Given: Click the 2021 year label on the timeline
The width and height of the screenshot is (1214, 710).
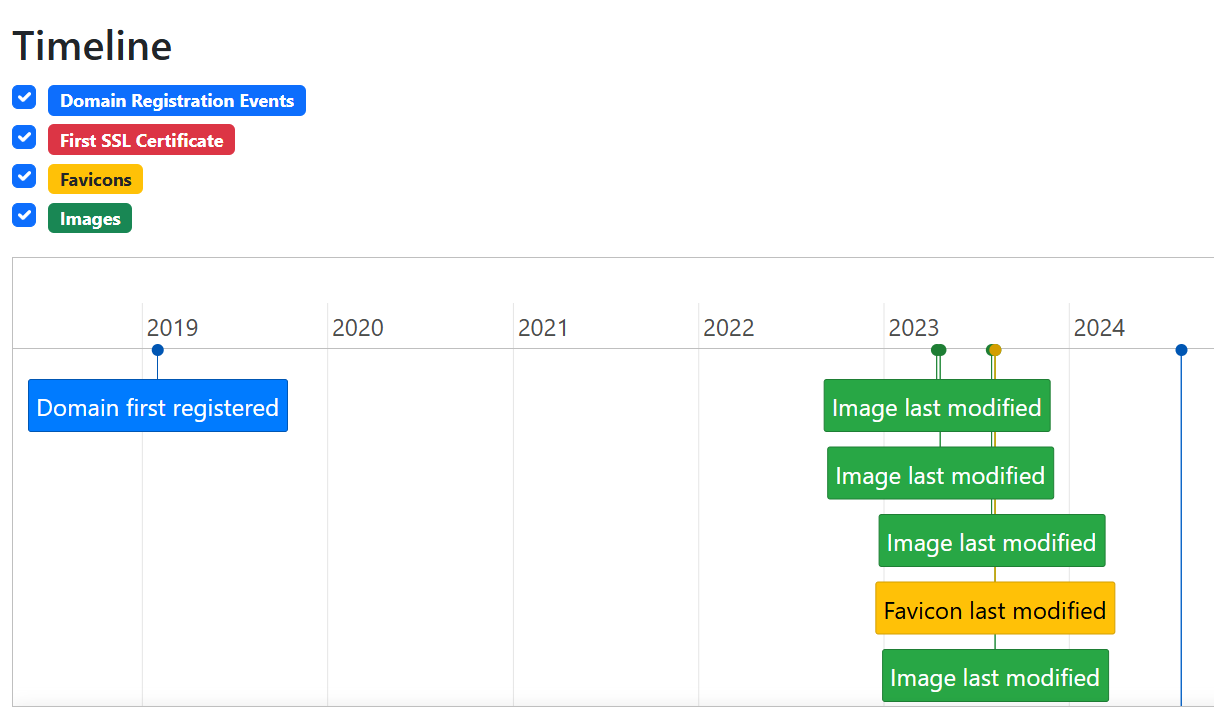Looking at the screenshot, I should click(544, 327).
